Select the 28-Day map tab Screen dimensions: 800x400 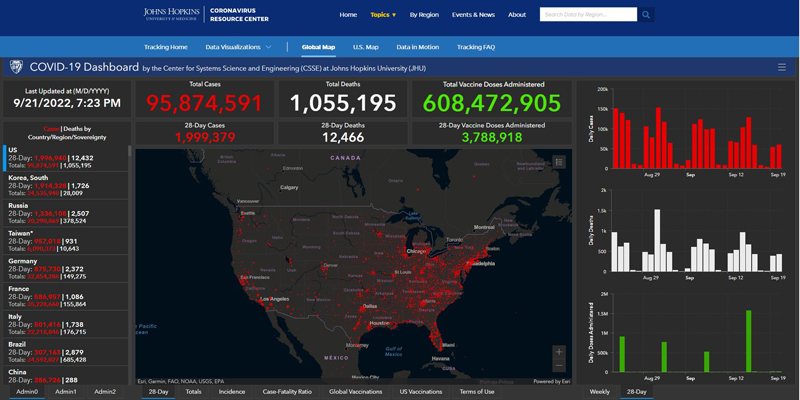pyautogui.click(x=158, y=392)
